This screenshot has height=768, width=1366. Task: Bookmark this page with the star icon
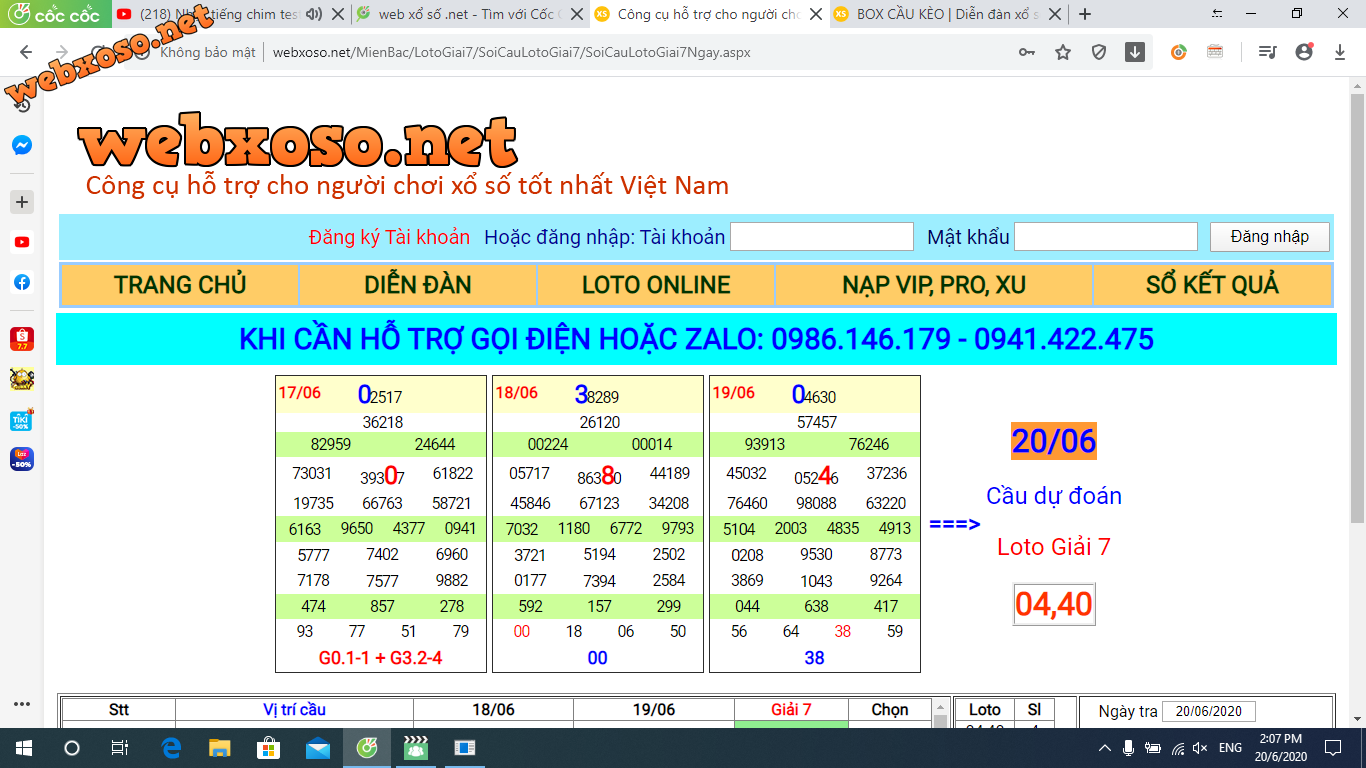pyautogui.click(x=1063, y=52)
